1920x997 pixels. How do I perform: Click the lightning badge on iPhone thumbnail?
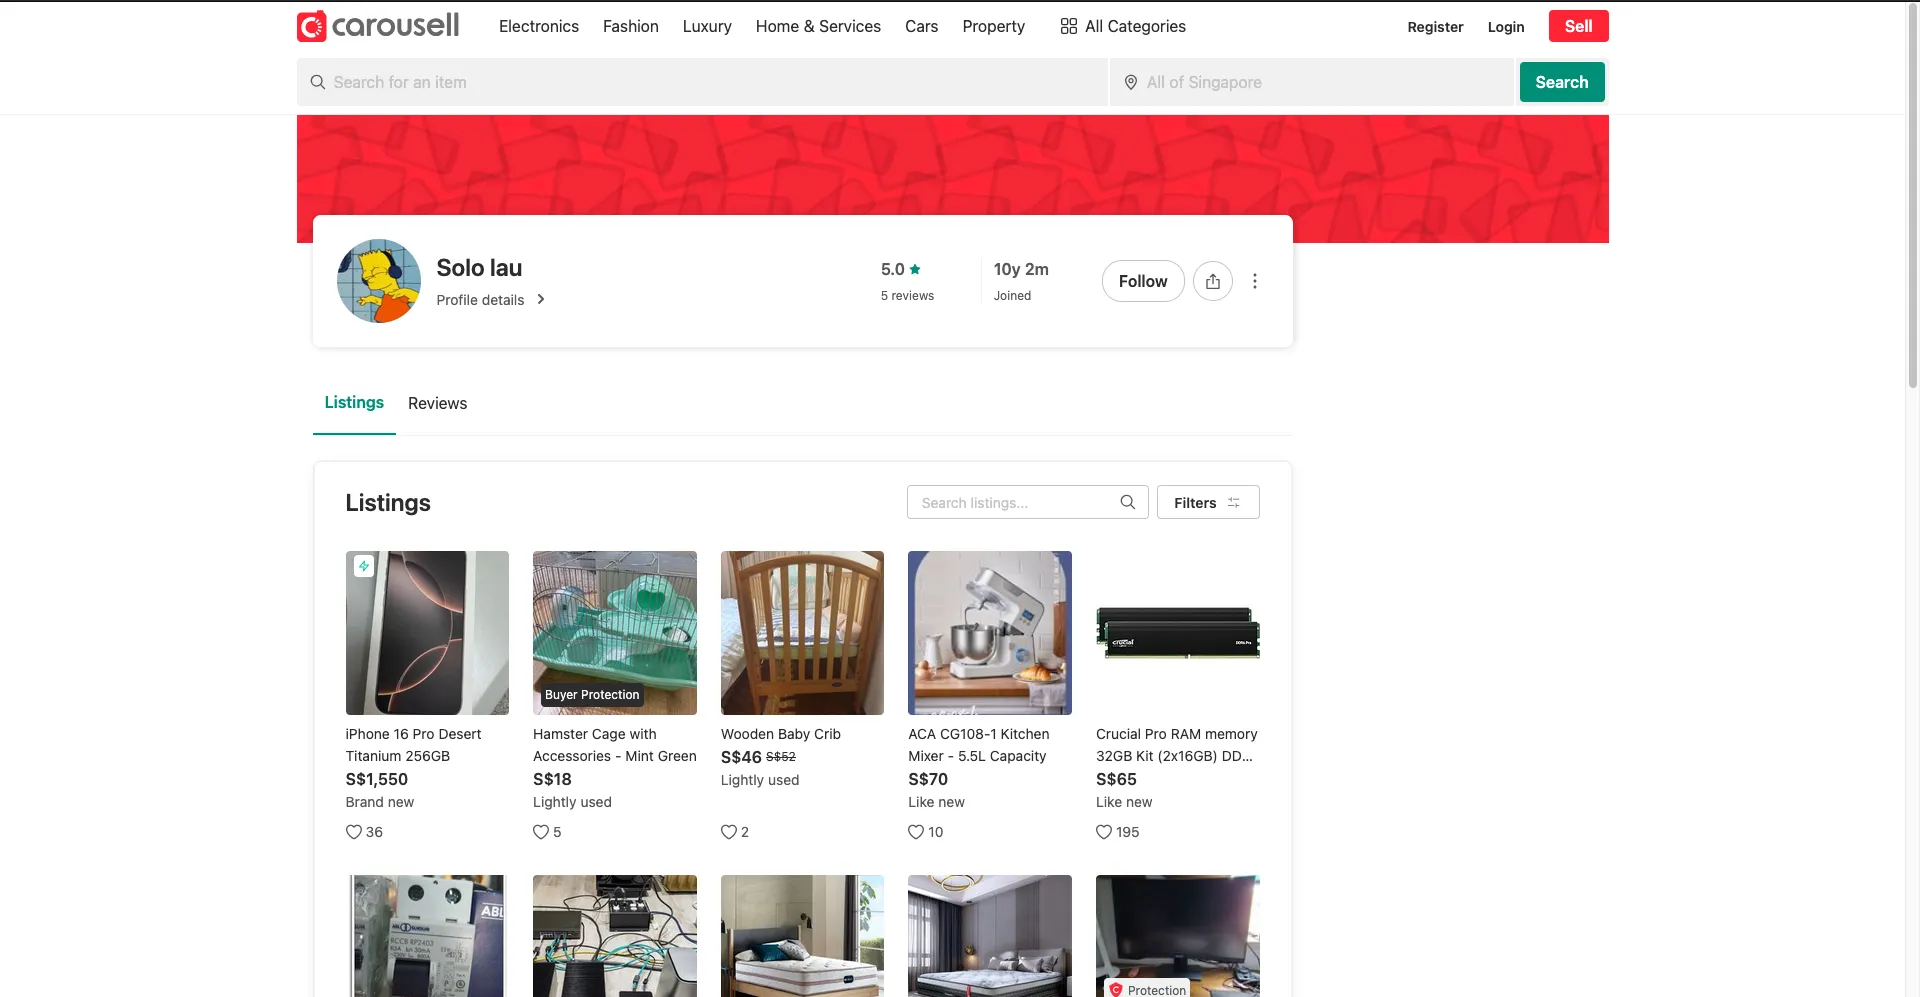(x=364, y=566)
